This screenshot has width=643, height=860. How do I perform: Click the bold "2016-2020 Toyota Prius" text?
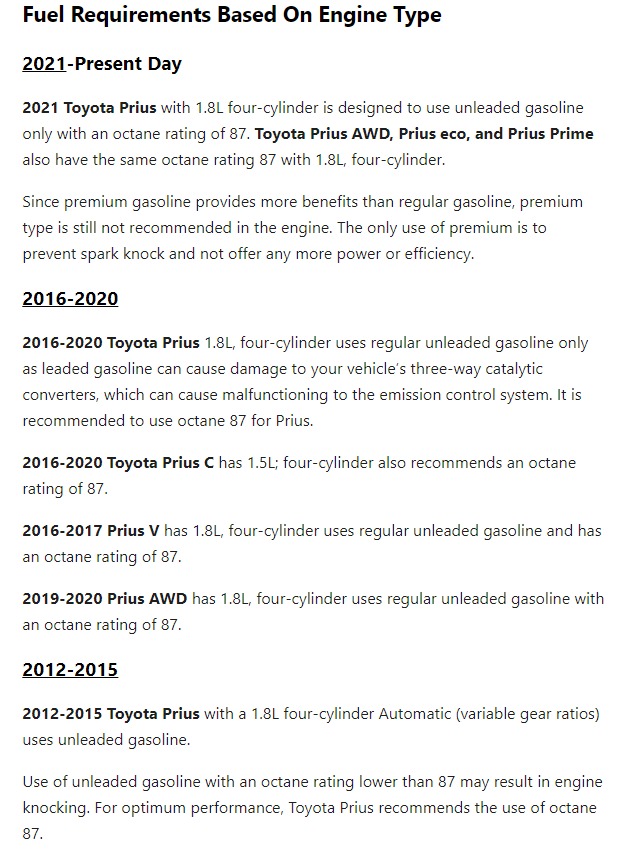click(x=110, y=343)
